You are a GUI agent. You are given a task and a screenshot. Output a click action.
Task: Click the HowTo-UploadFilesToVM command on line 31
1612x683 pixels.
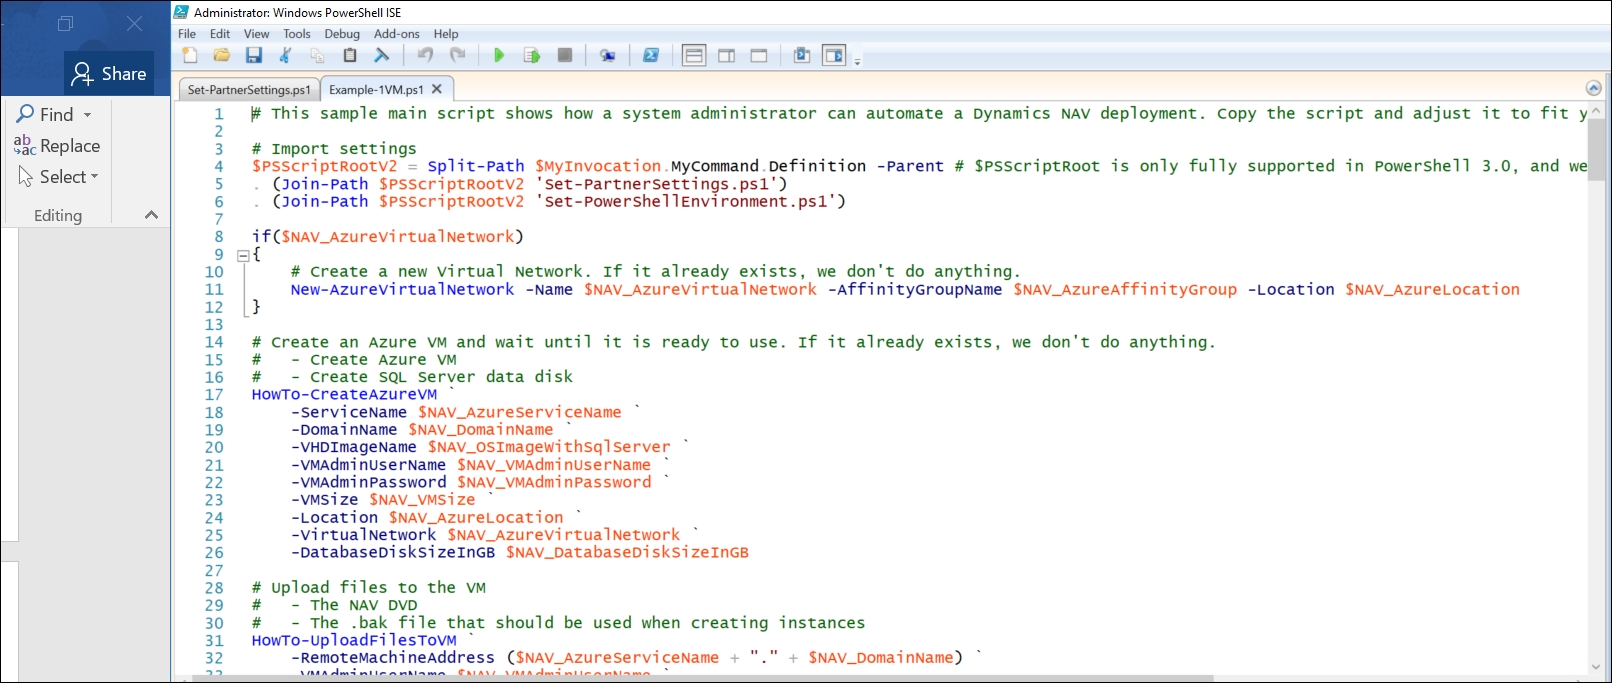click(354, 641)
